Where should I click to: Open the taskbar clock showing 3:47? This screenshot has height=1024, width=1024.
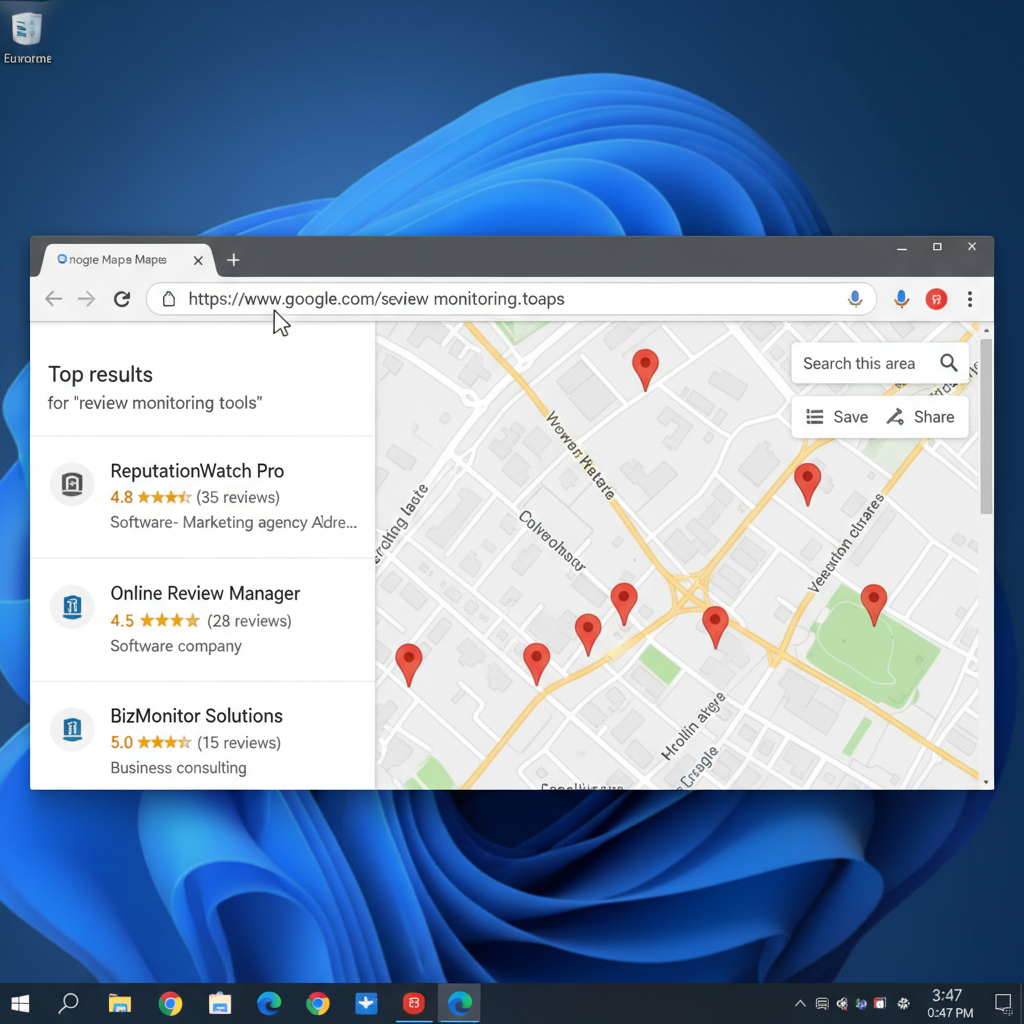950,1004
